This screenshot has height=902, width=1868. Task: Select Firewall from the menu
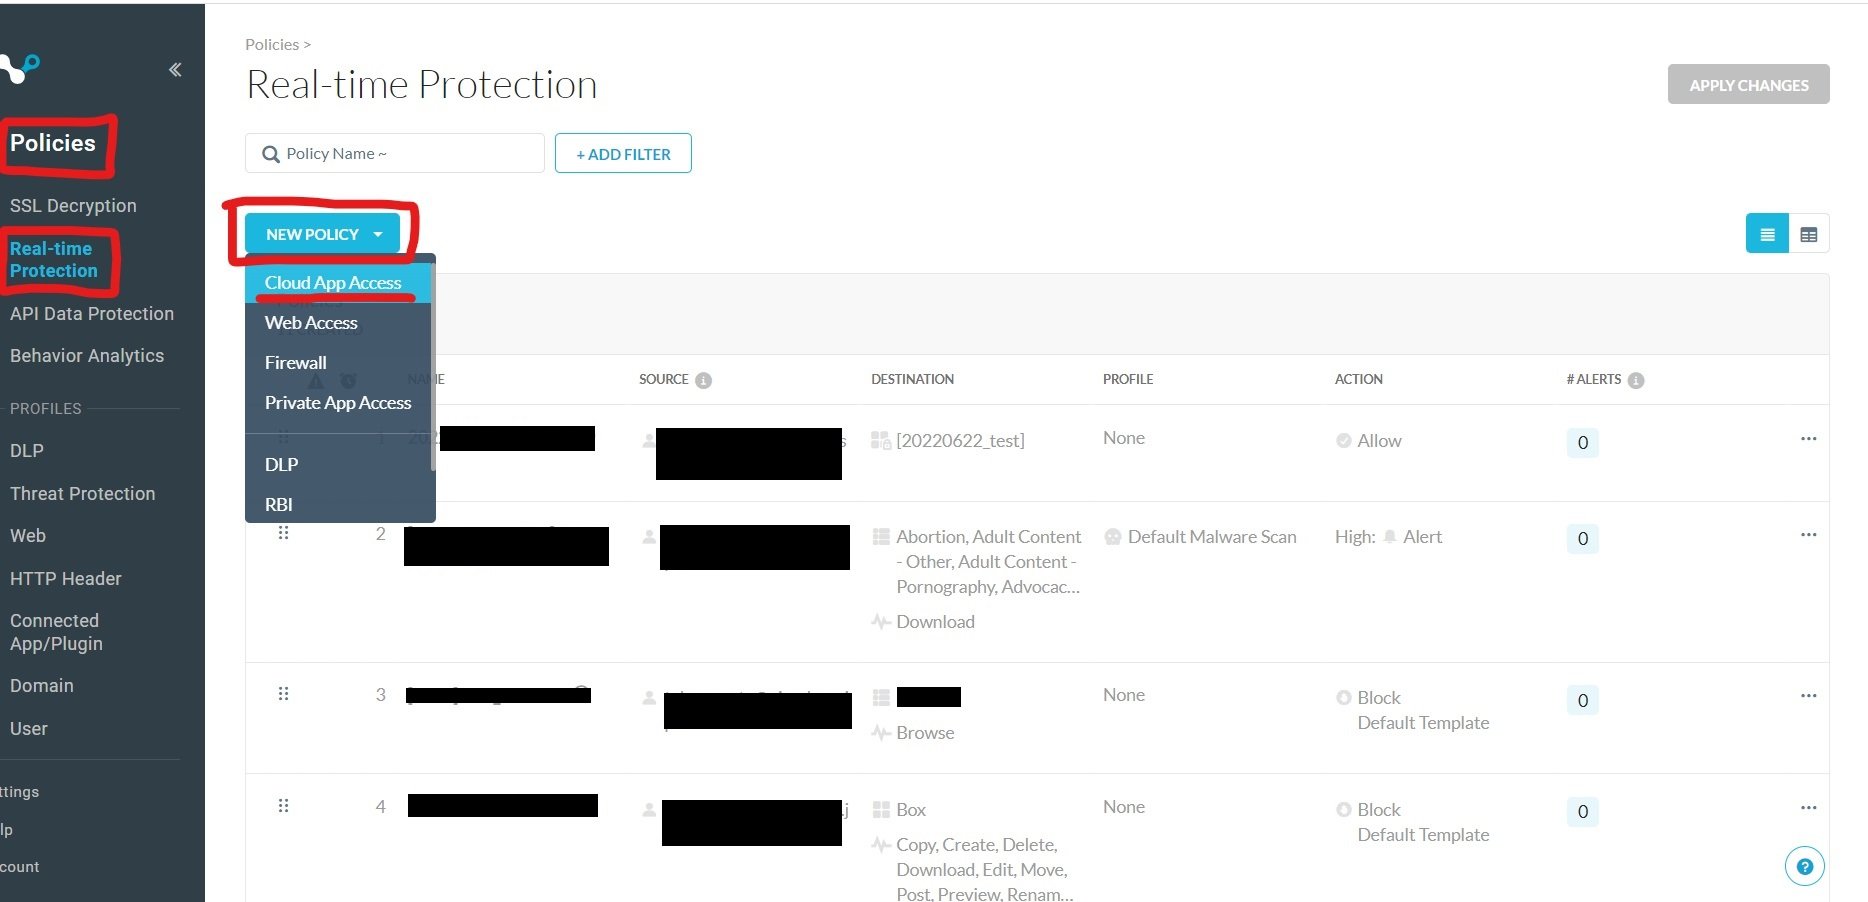pyautogui.click(x=338, y=363)
